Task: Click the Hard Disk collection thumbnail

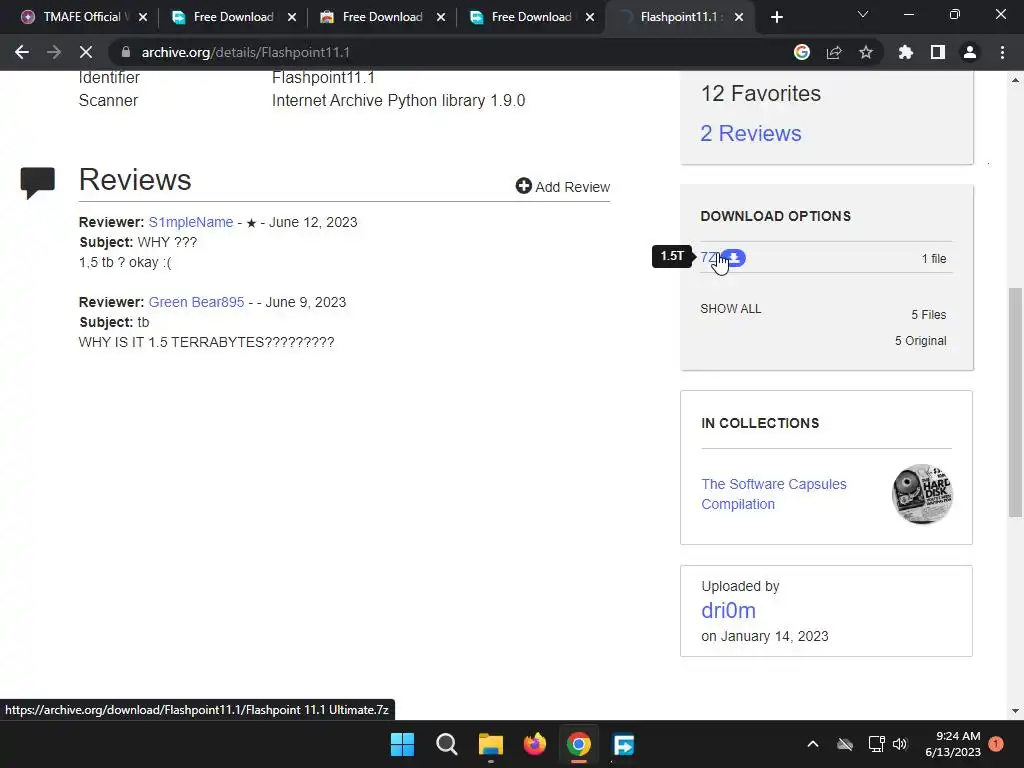Action: coord(922,494)
